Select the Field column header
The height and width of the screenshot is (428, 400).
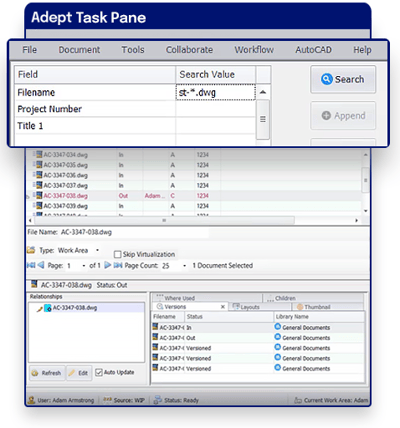[x=95, y=74]
